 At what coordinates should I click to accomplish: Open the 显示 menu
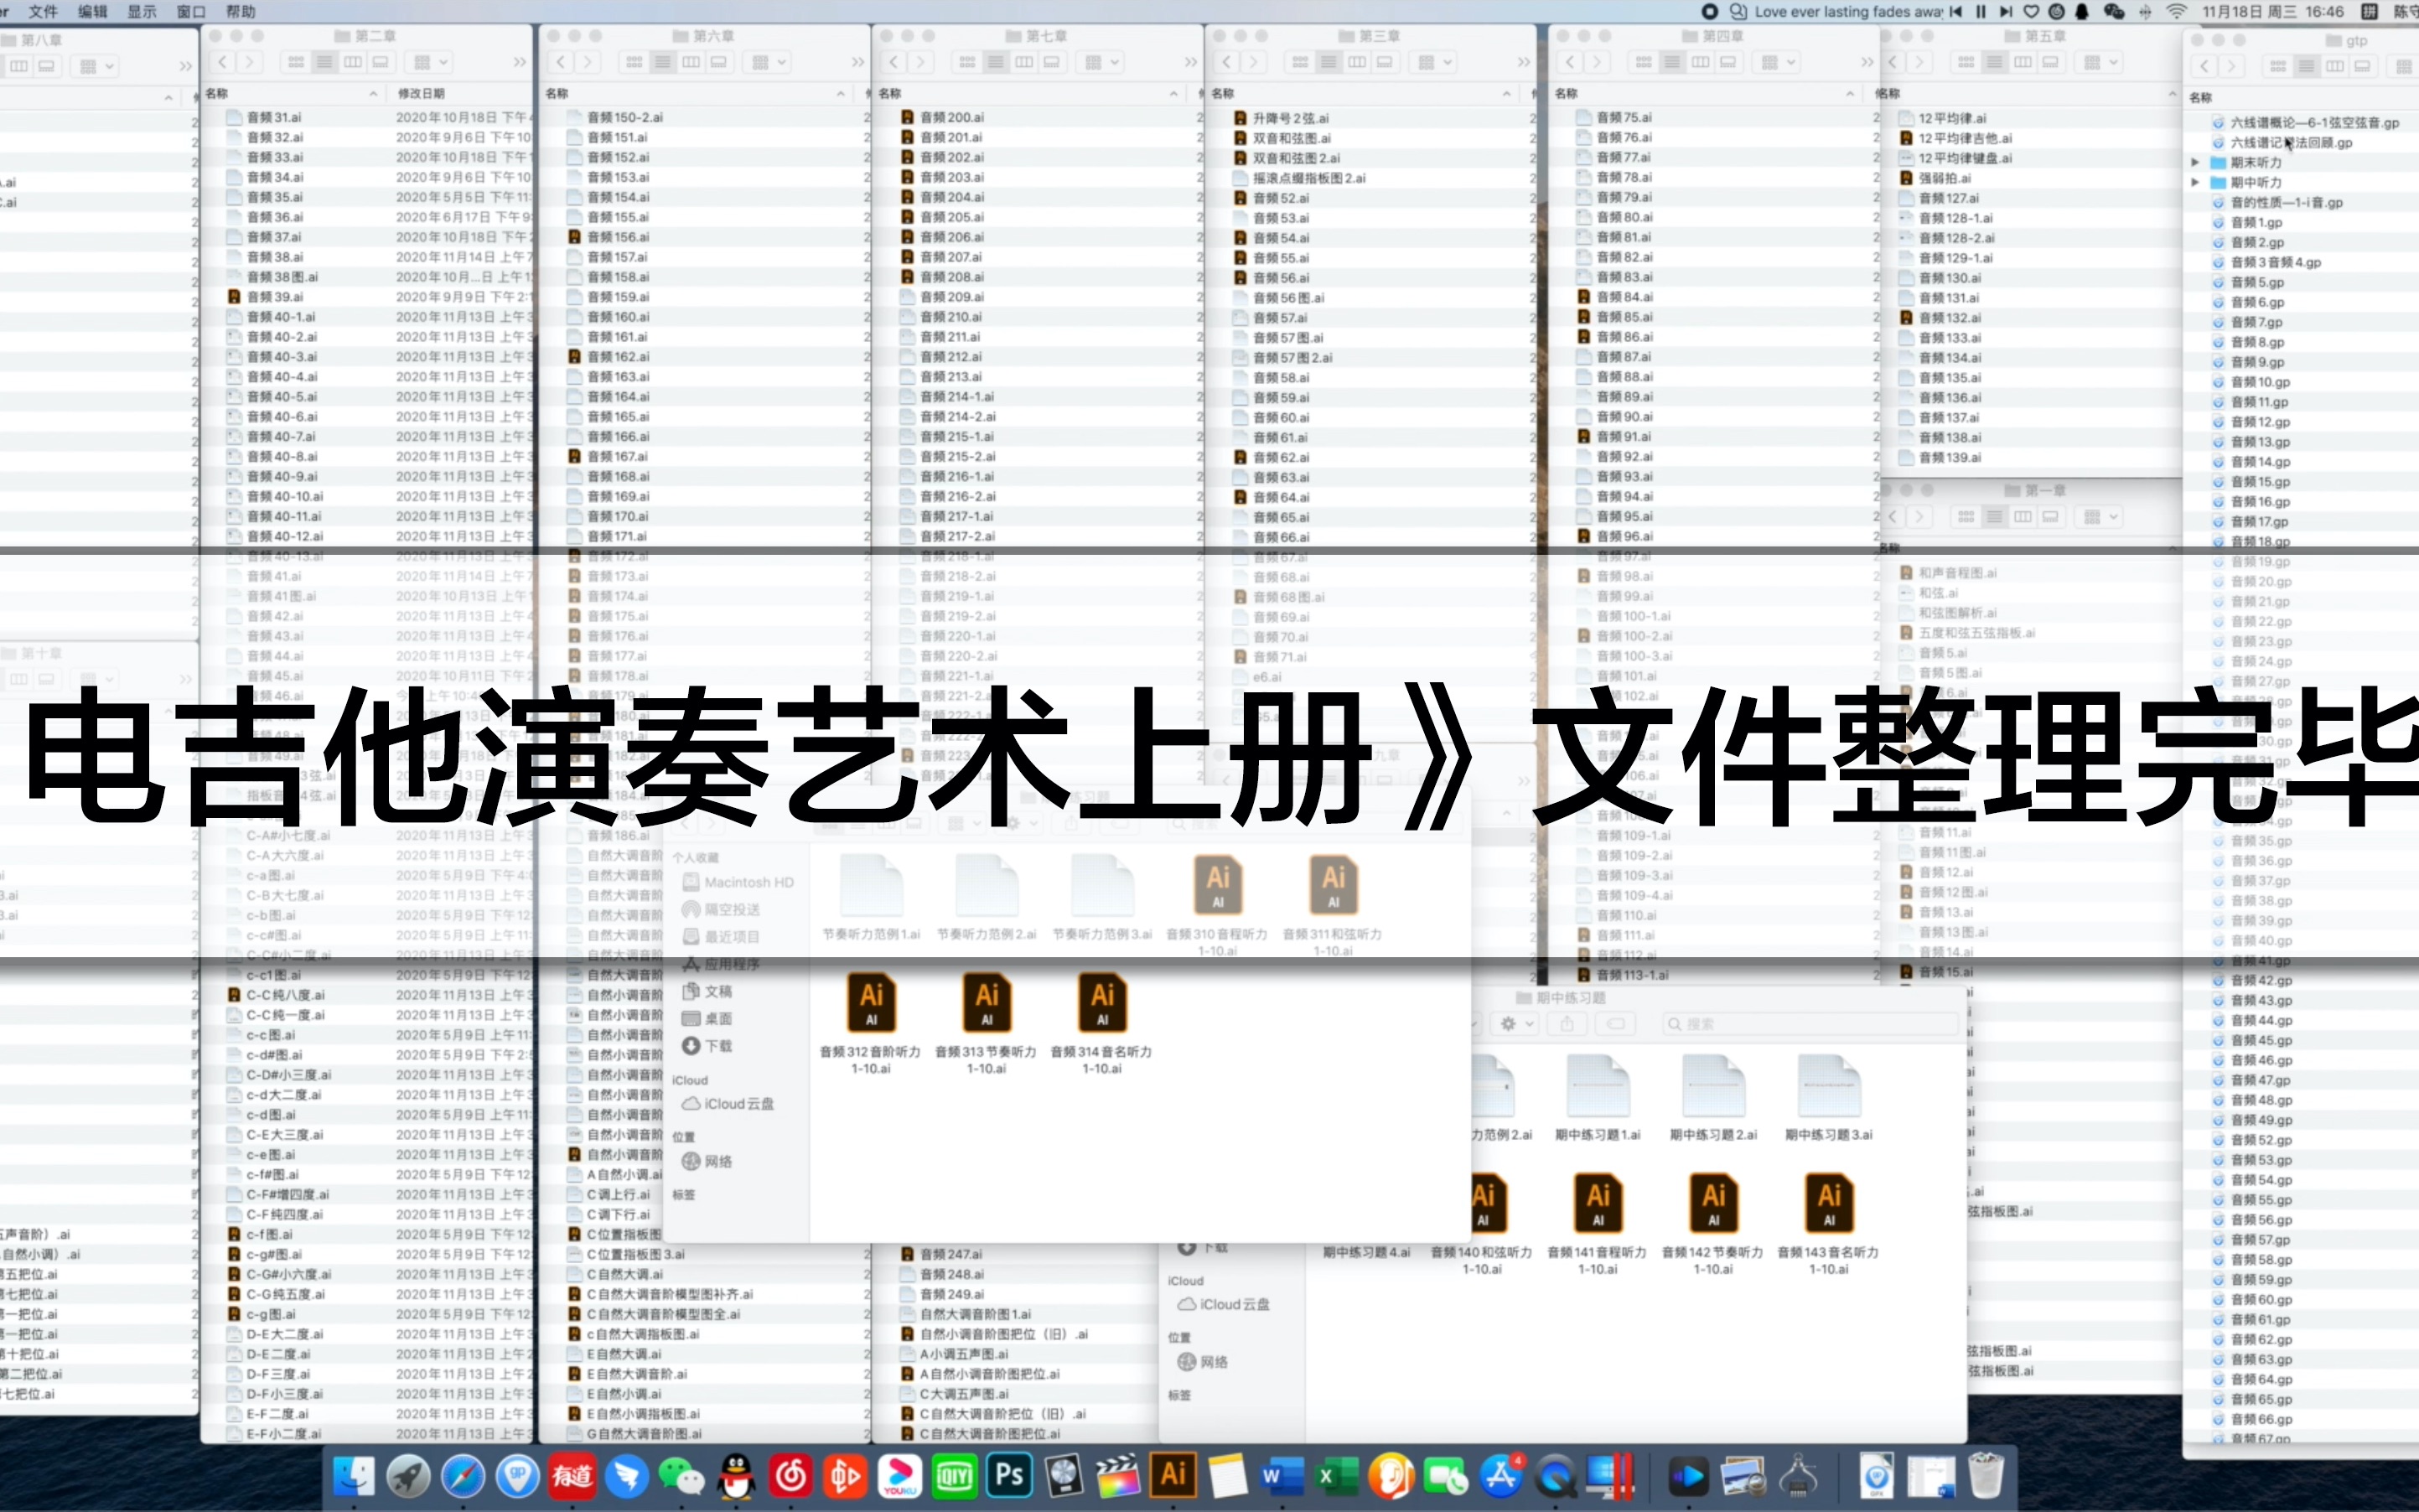[x=142, y=11]
